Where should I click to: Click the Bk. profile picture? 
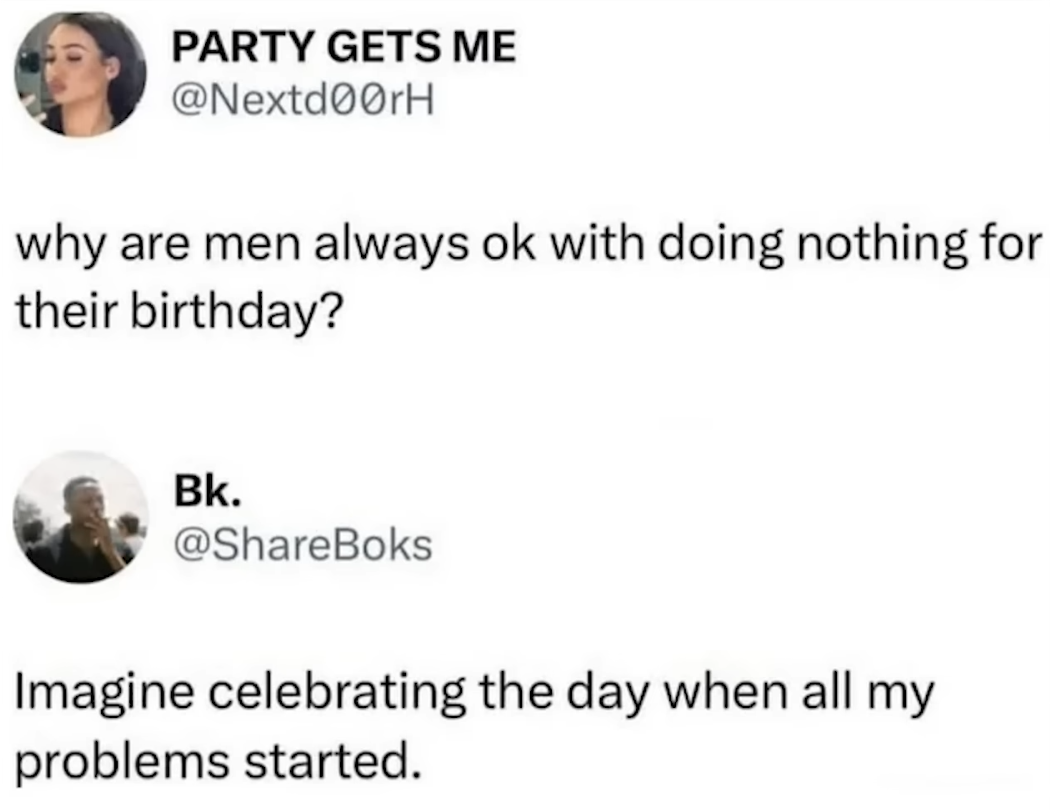pos(80,517)
